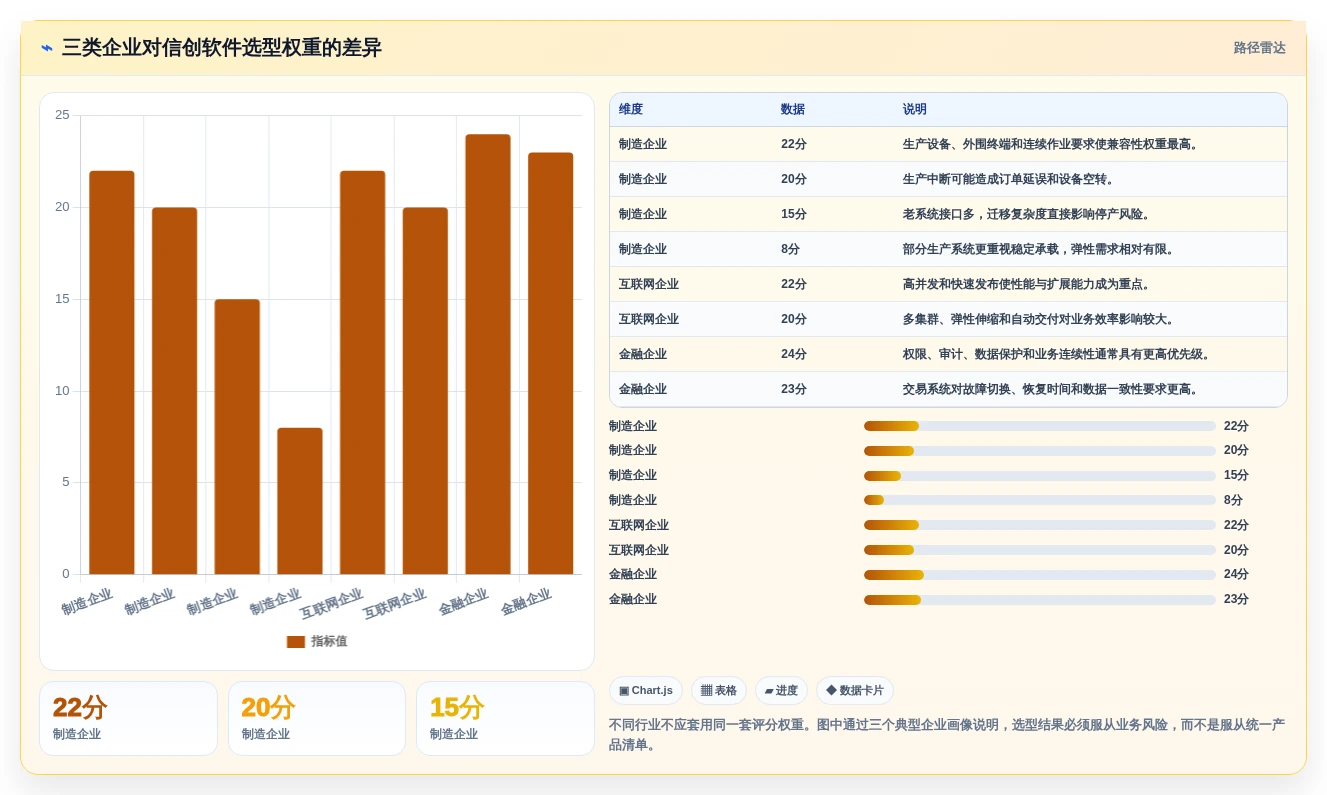Click table text 多集群、弹性伸缩和自动交付对业务效率影响较大。

point(1040,319)
